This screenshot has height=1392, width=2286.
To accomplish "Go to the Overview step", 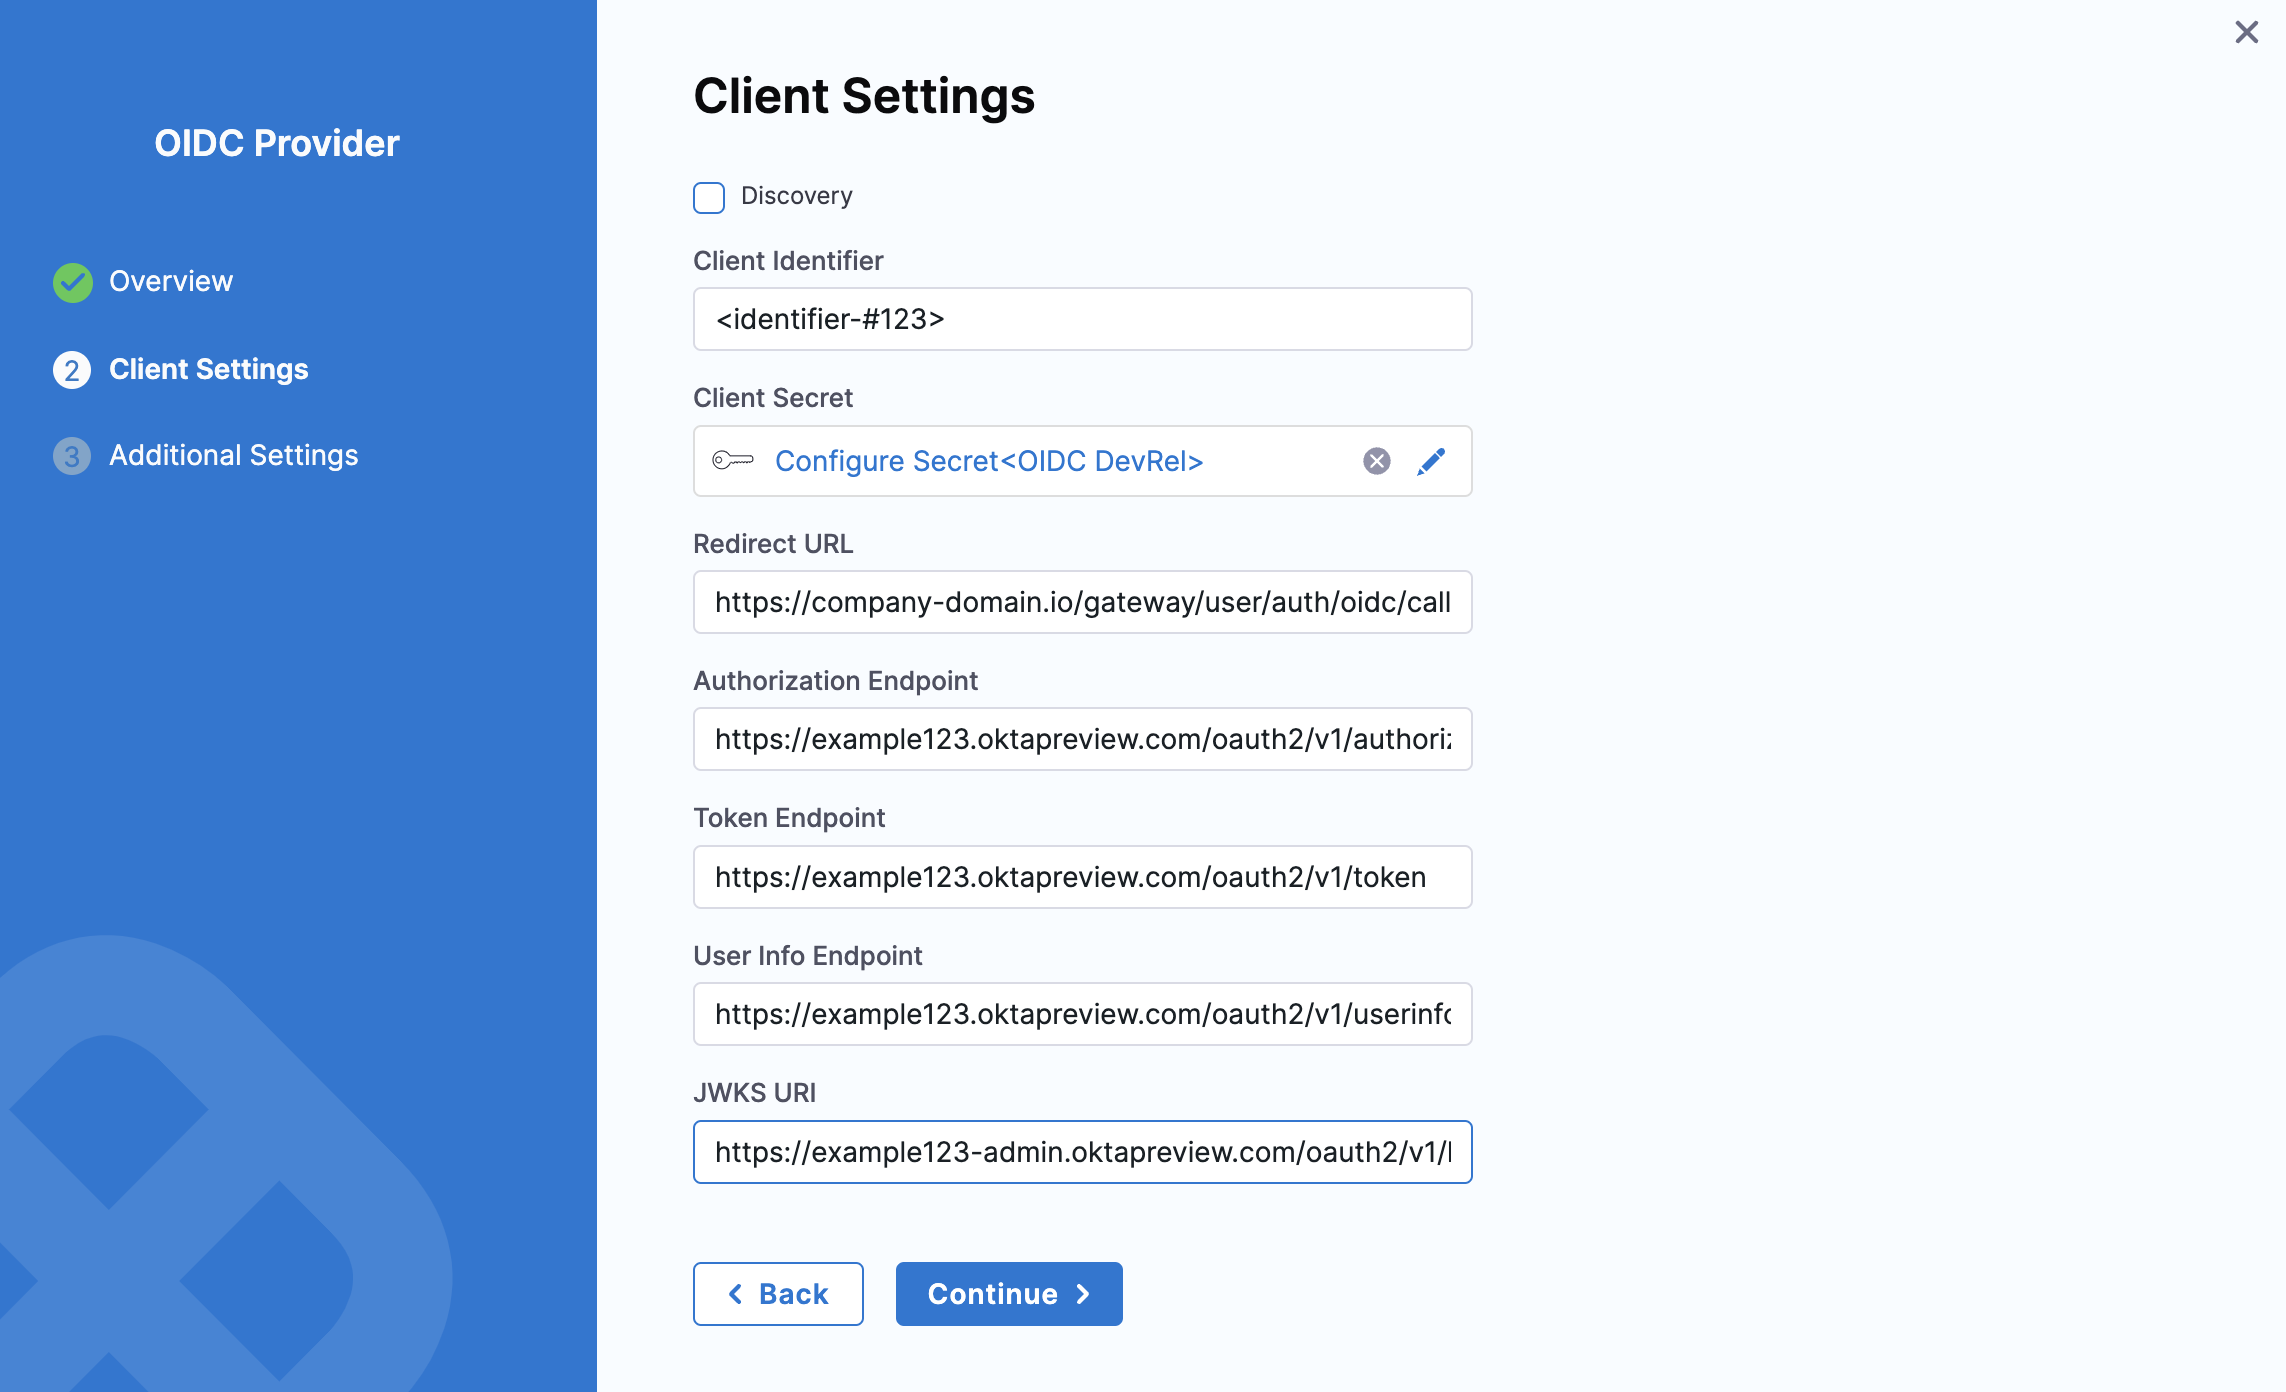I will [x=171, y=282].
